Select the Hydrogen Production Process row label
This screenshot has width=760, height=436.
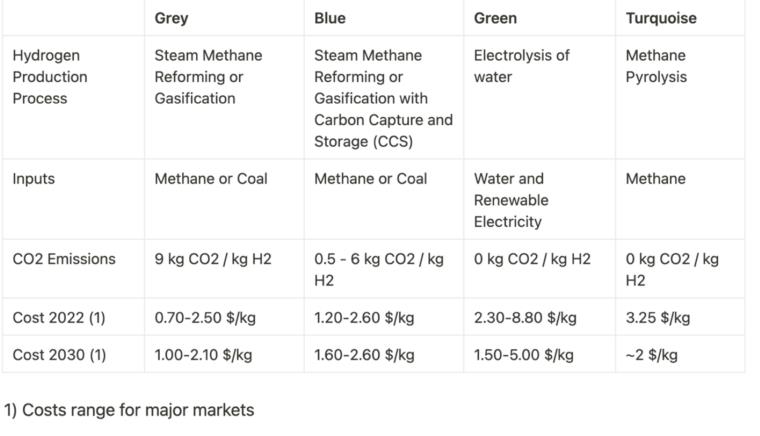click(50, 77)
